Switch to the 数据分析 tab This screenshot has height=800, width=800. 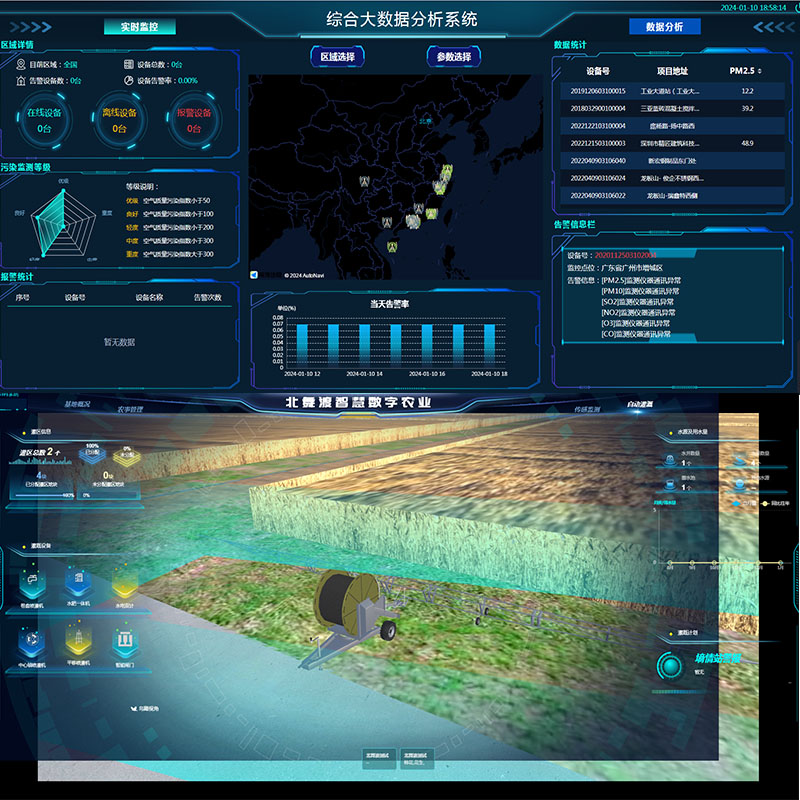click(x=665, y=28)
